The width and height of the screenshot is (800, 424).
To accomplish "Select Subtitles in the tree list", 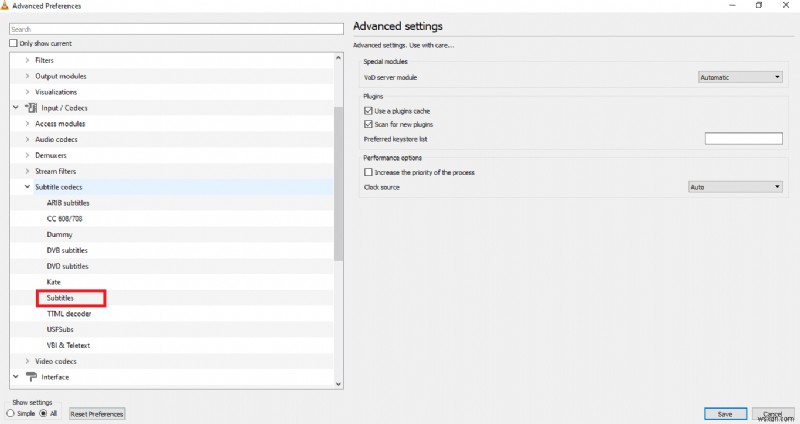I will click(x=61, y=298).
